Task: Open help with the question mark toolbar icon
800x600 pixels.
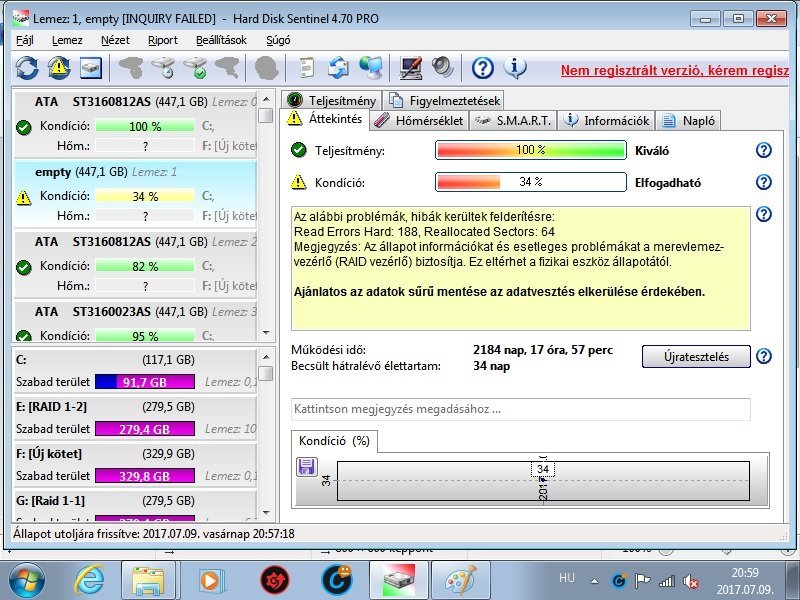Action: (x=483, y=68)
